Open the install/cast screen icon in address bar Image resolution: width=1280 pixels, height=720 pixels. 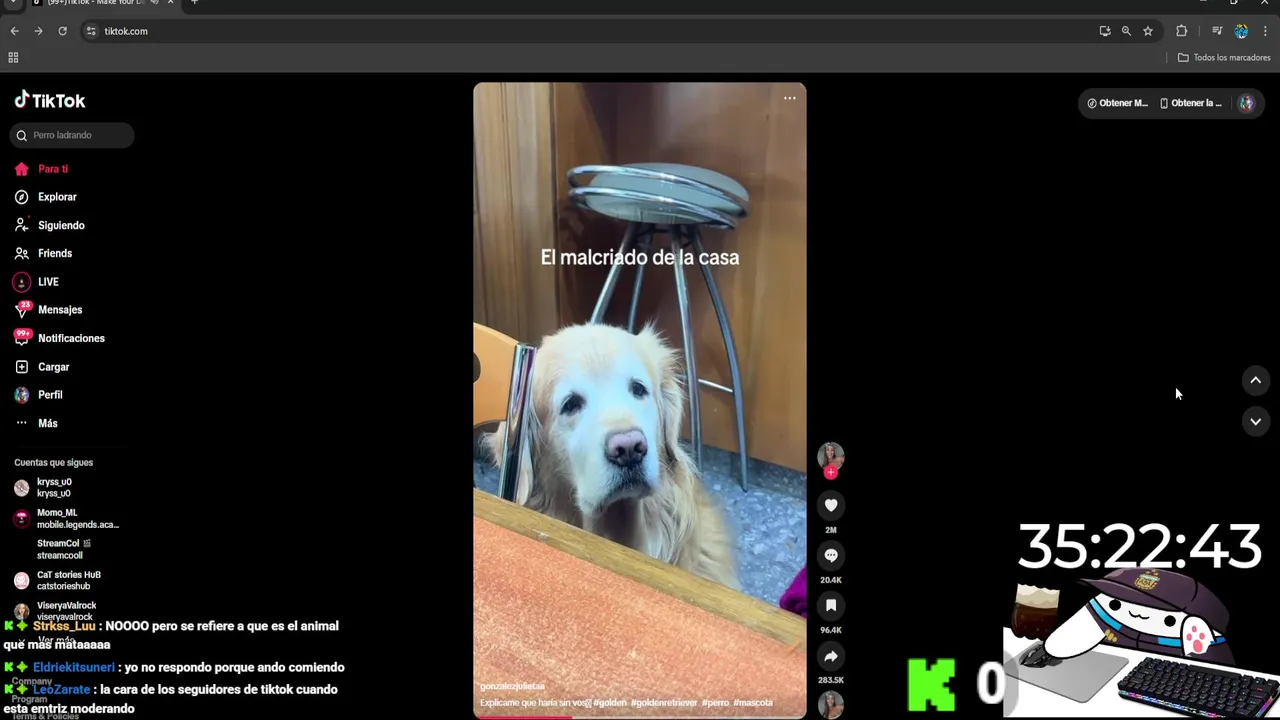pos(1105,31)
